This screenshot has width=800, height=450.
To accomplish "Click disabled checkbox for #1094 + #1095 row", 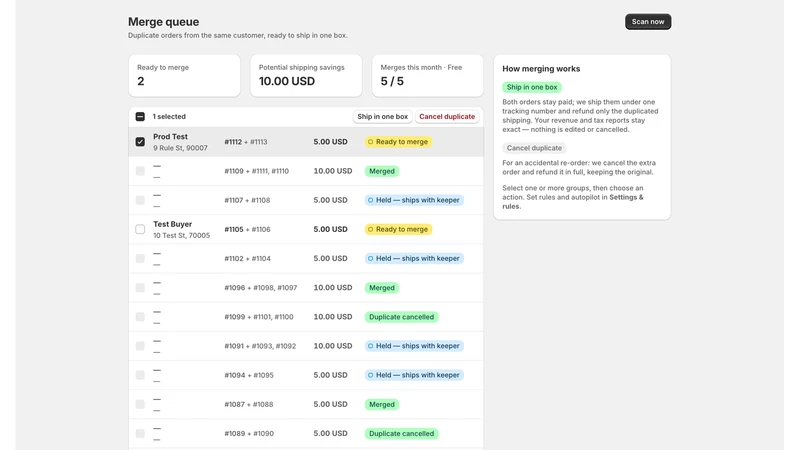I will coord(140,375).
